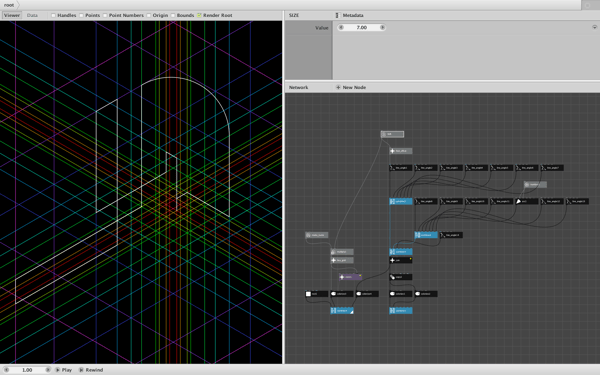Select the line_angle11 node
This screenshot has height=375, width=600.
point(502,201)
